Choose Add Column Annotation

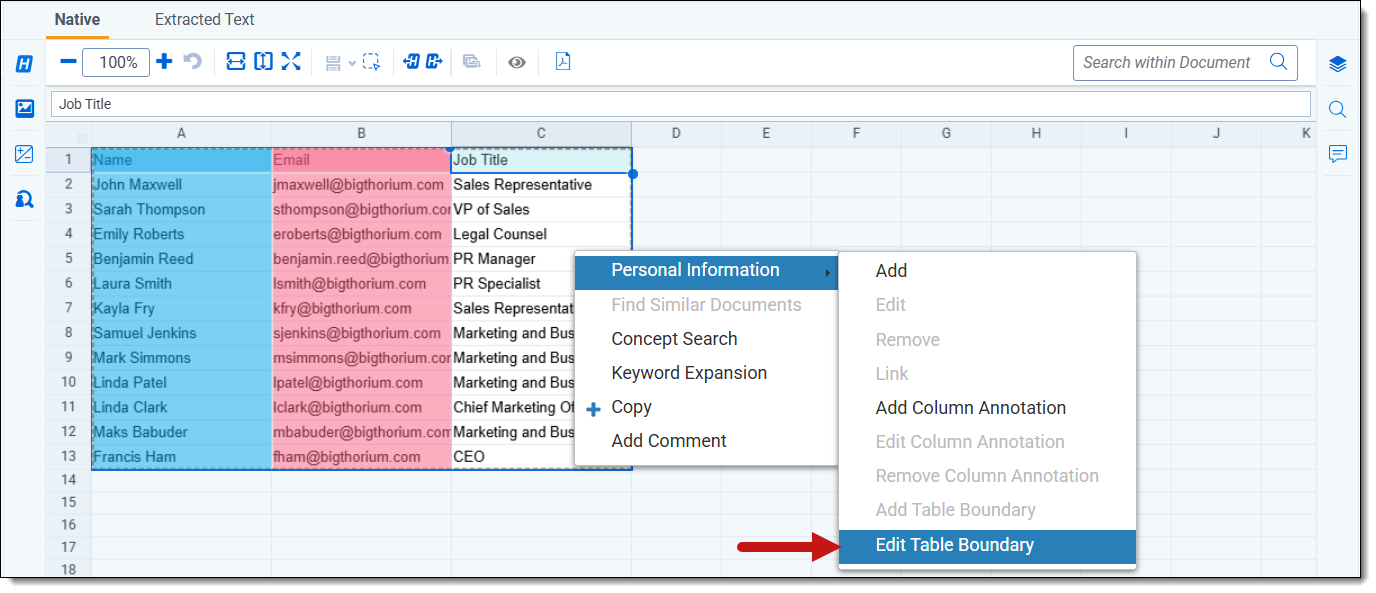point(970,408)
